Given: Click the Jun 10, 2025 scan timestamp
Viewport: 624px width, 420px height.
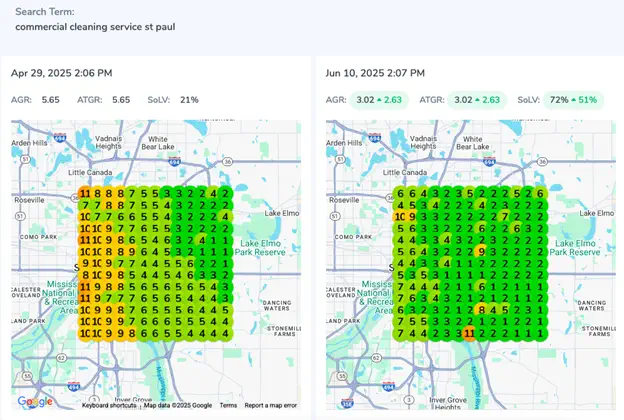Looking at the screenshot, I should [x=375, y=73].
